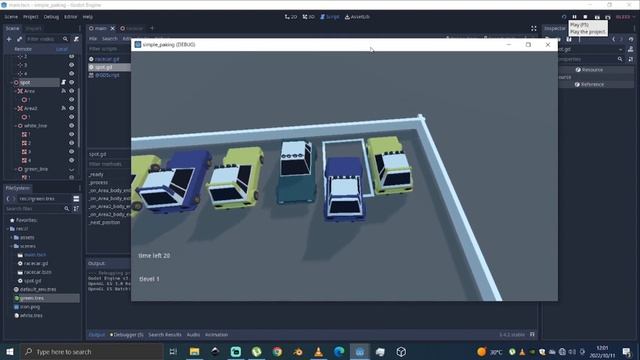The image size is (640, 360).
Task: Open the renderer dropdown at the top right
Action: click(x=625, y=17)
